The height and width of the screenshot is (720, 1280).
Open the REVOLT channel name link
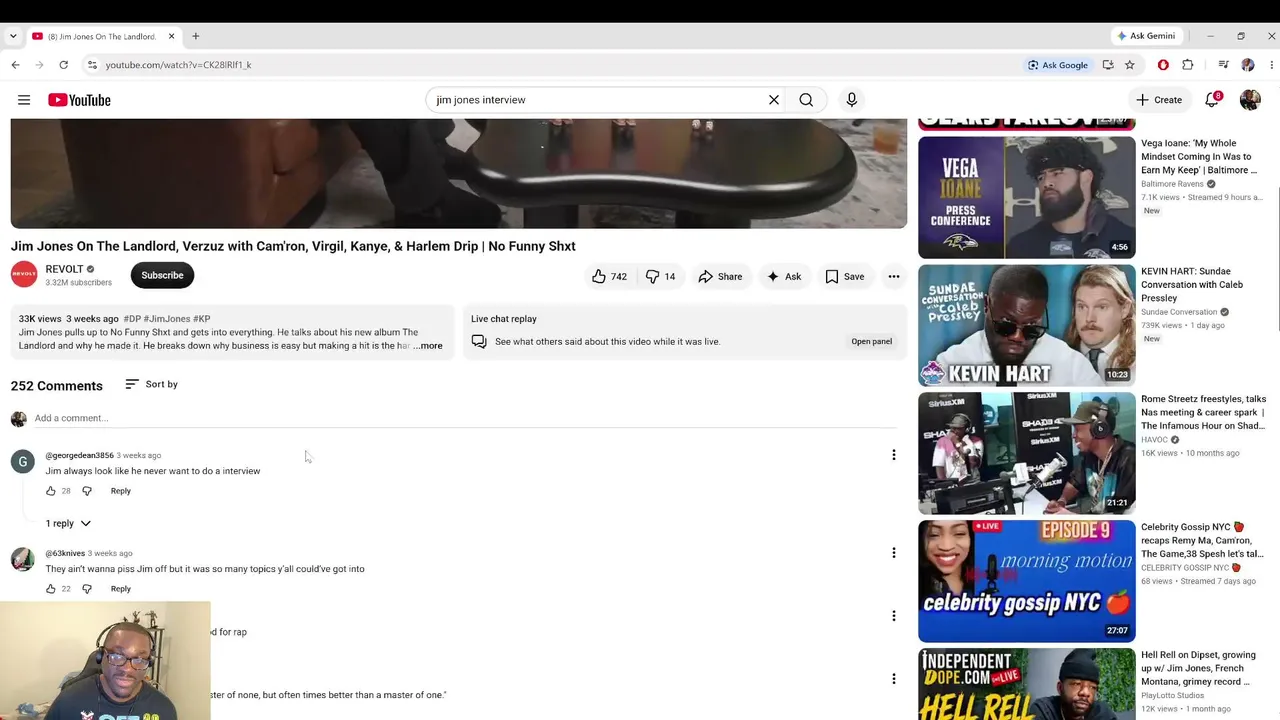pyautogui.click(x=64, y=269)
